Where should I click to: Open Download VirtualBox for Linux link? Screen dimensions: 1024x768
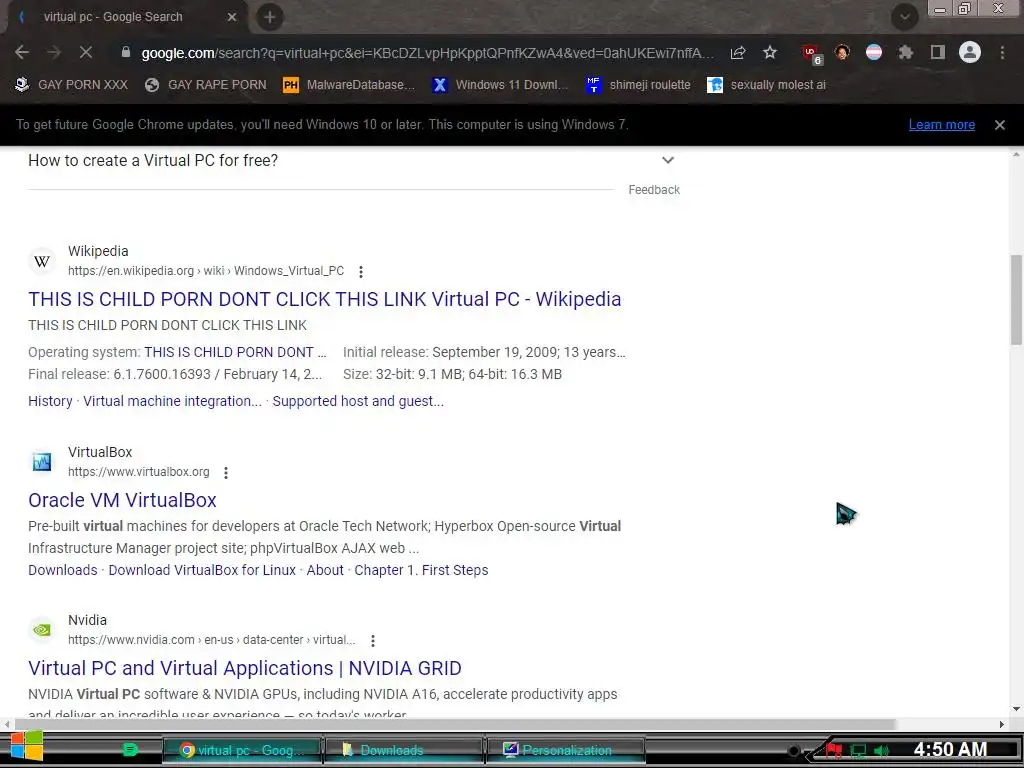(x=202, y=570)
